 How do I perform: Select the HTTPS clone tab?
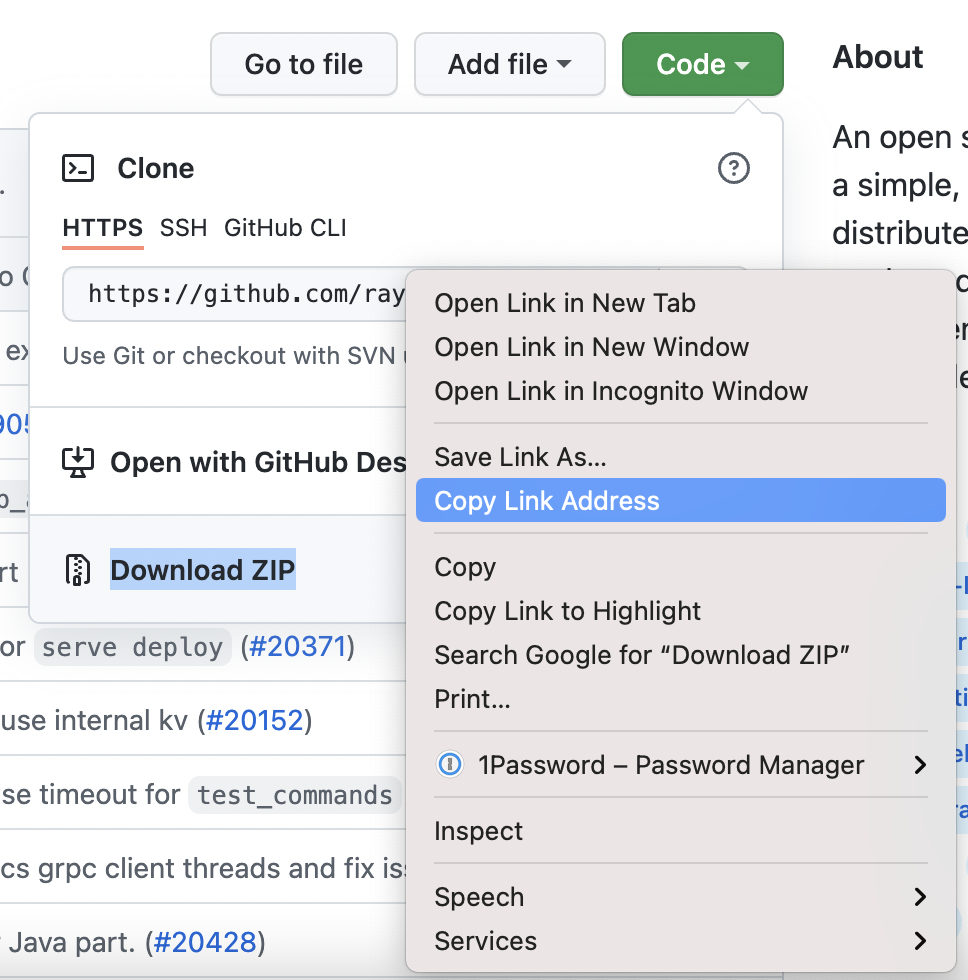point(102,228)
